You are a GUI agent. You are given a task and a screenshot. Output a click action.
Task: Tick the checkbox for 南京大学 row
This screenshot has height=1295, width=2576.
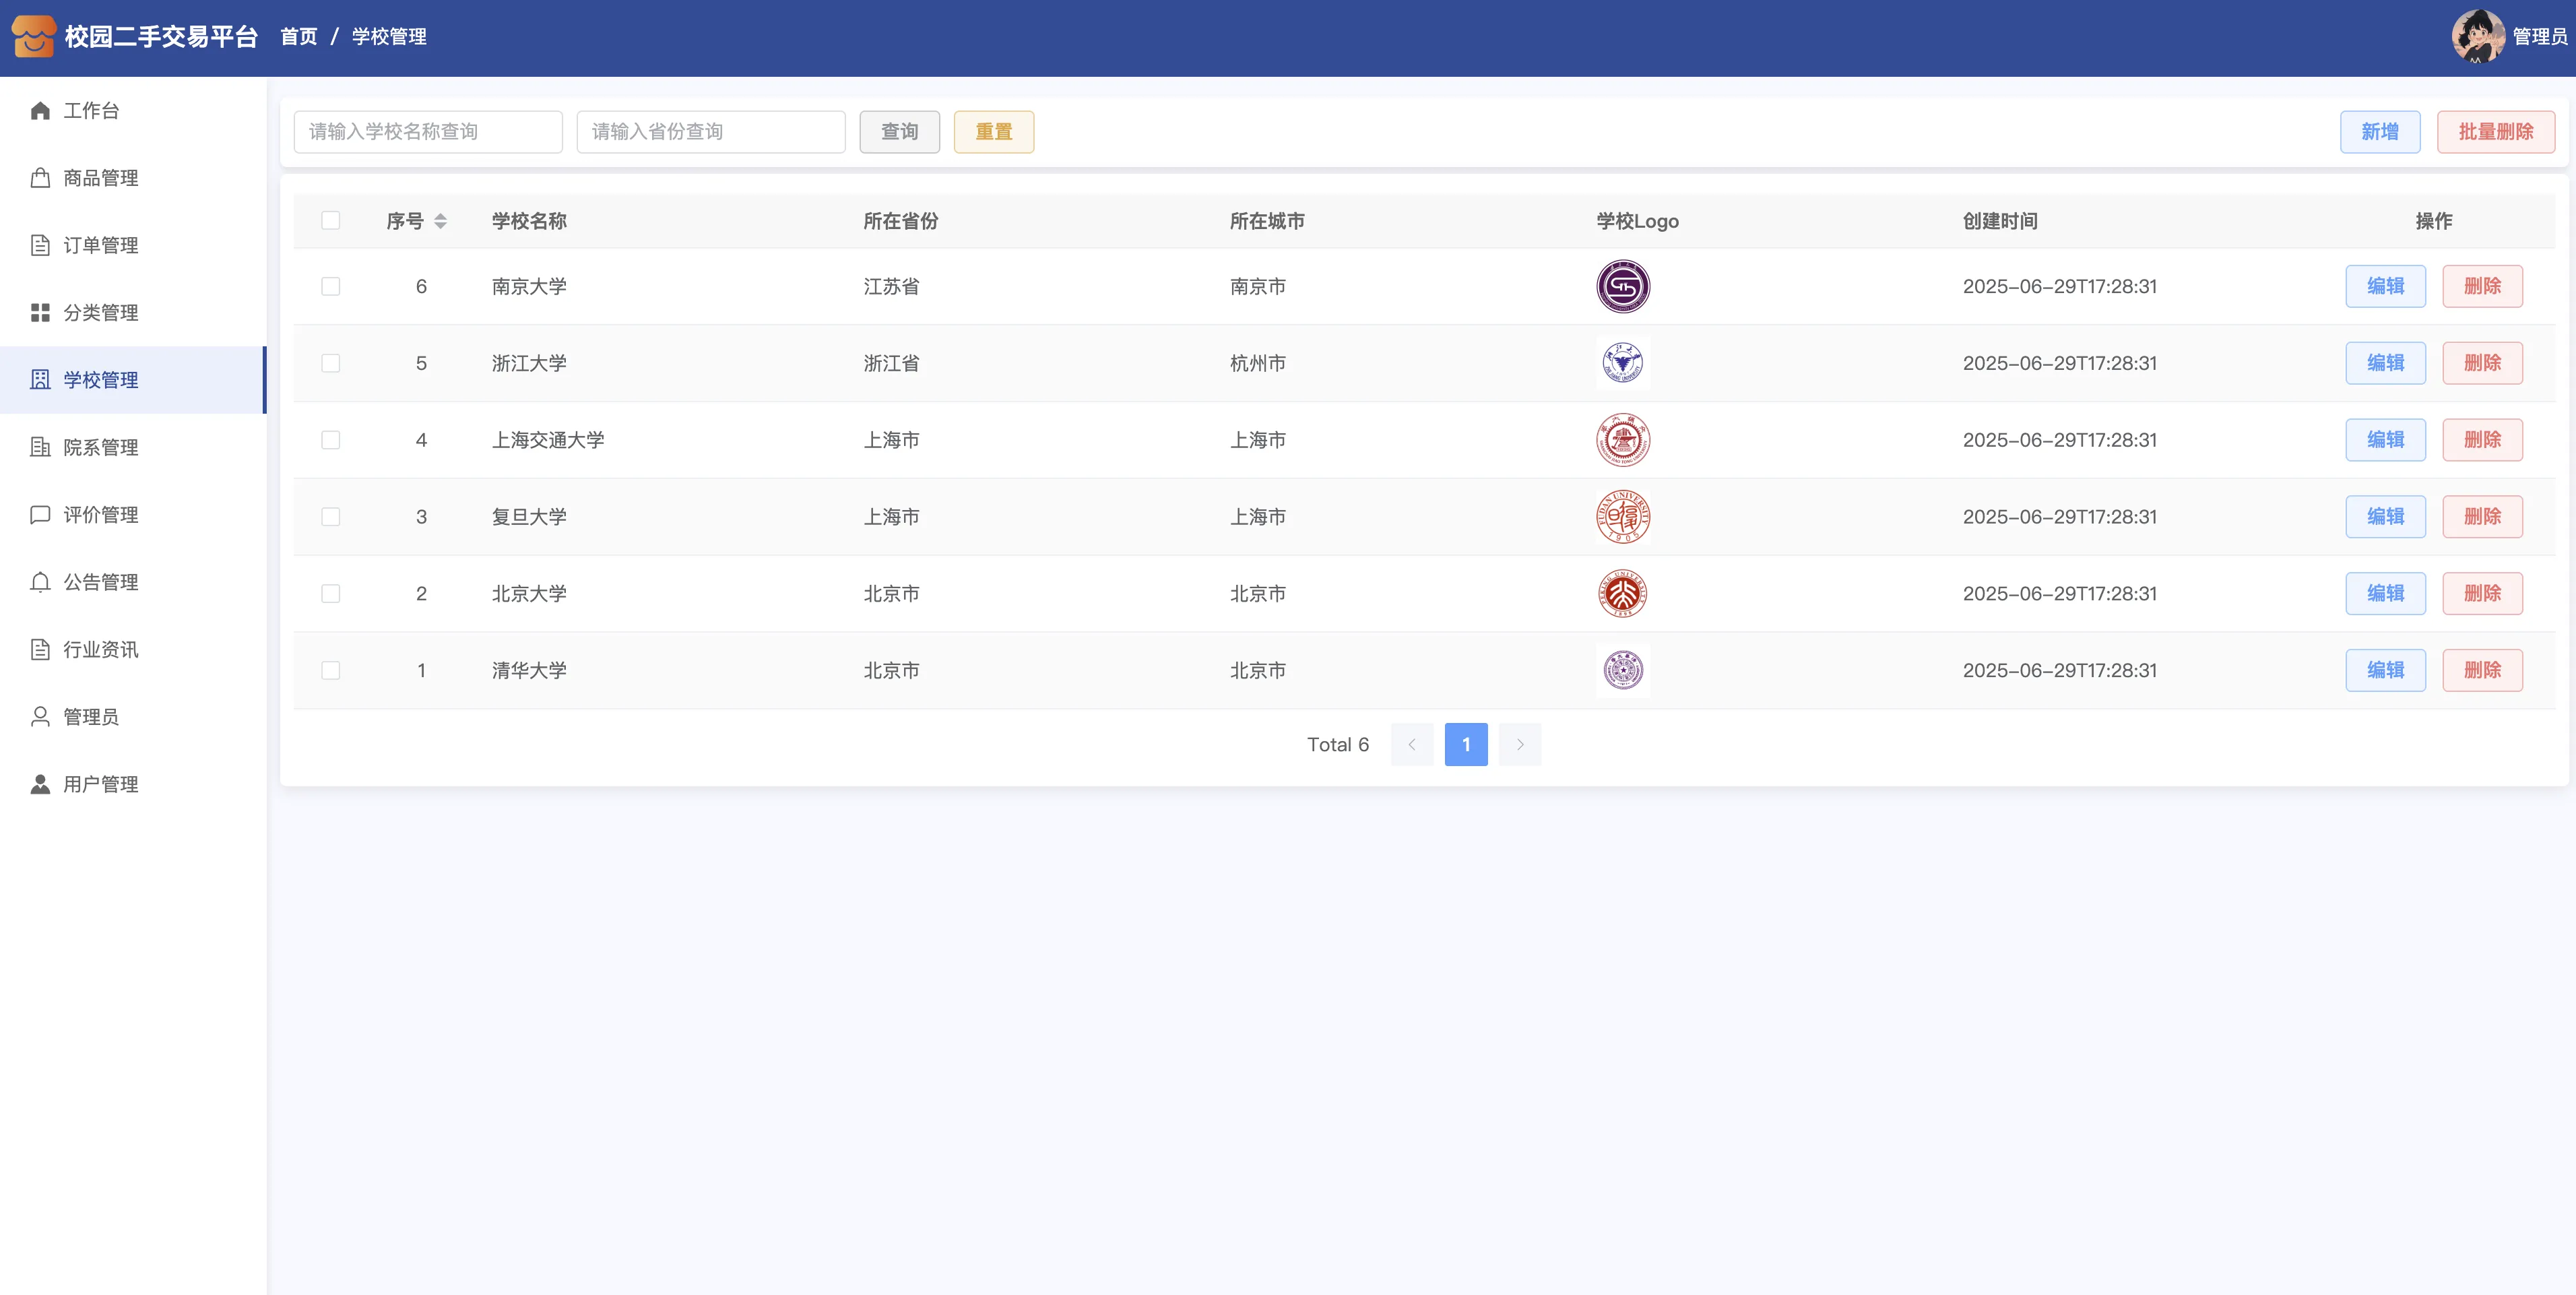pyautogui.click(x=331, y=287)
